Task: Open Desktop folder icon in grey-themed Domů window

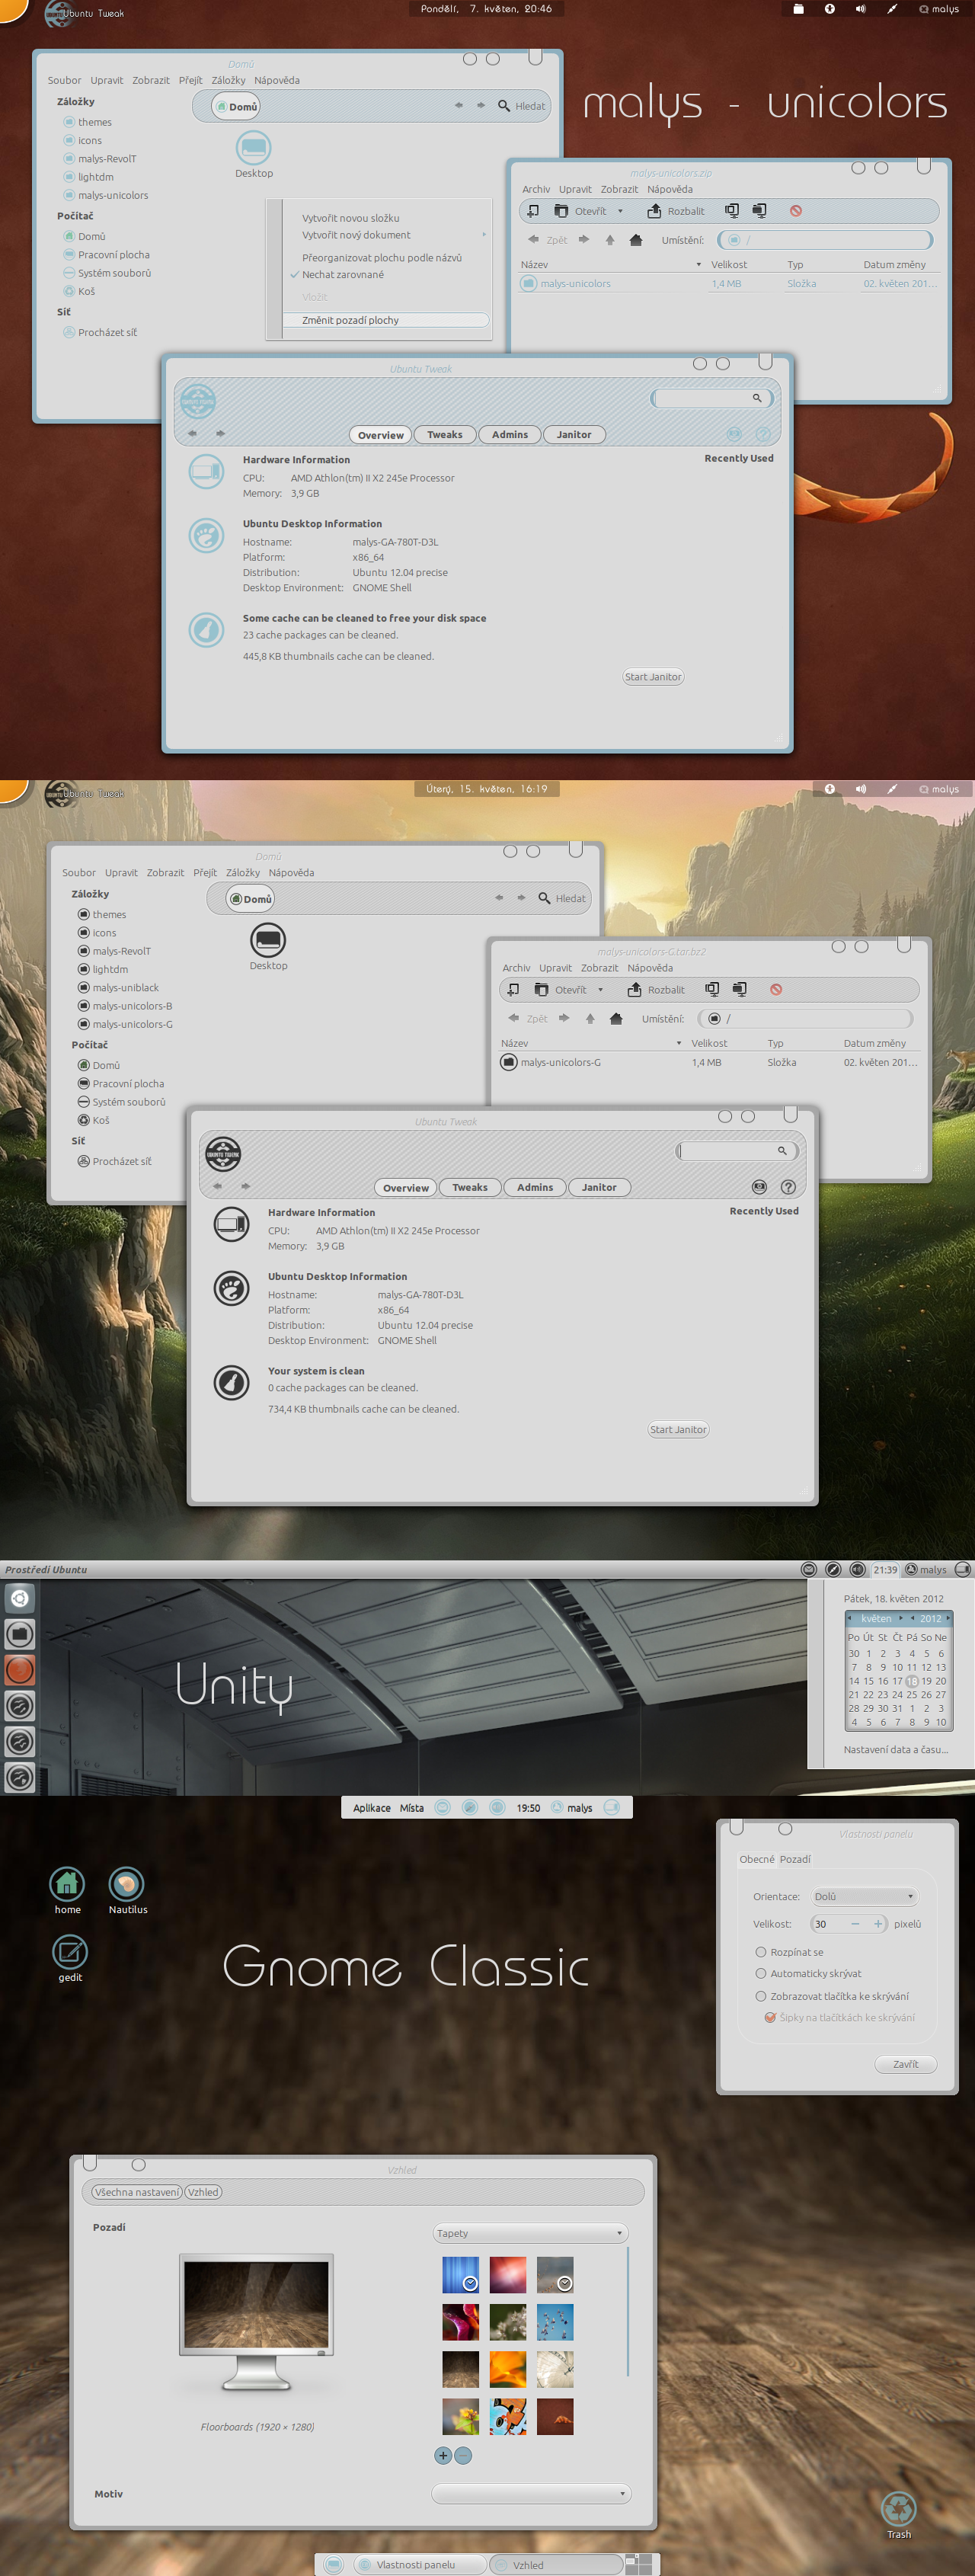Action: pyautogui.click(x=268, y=941)
